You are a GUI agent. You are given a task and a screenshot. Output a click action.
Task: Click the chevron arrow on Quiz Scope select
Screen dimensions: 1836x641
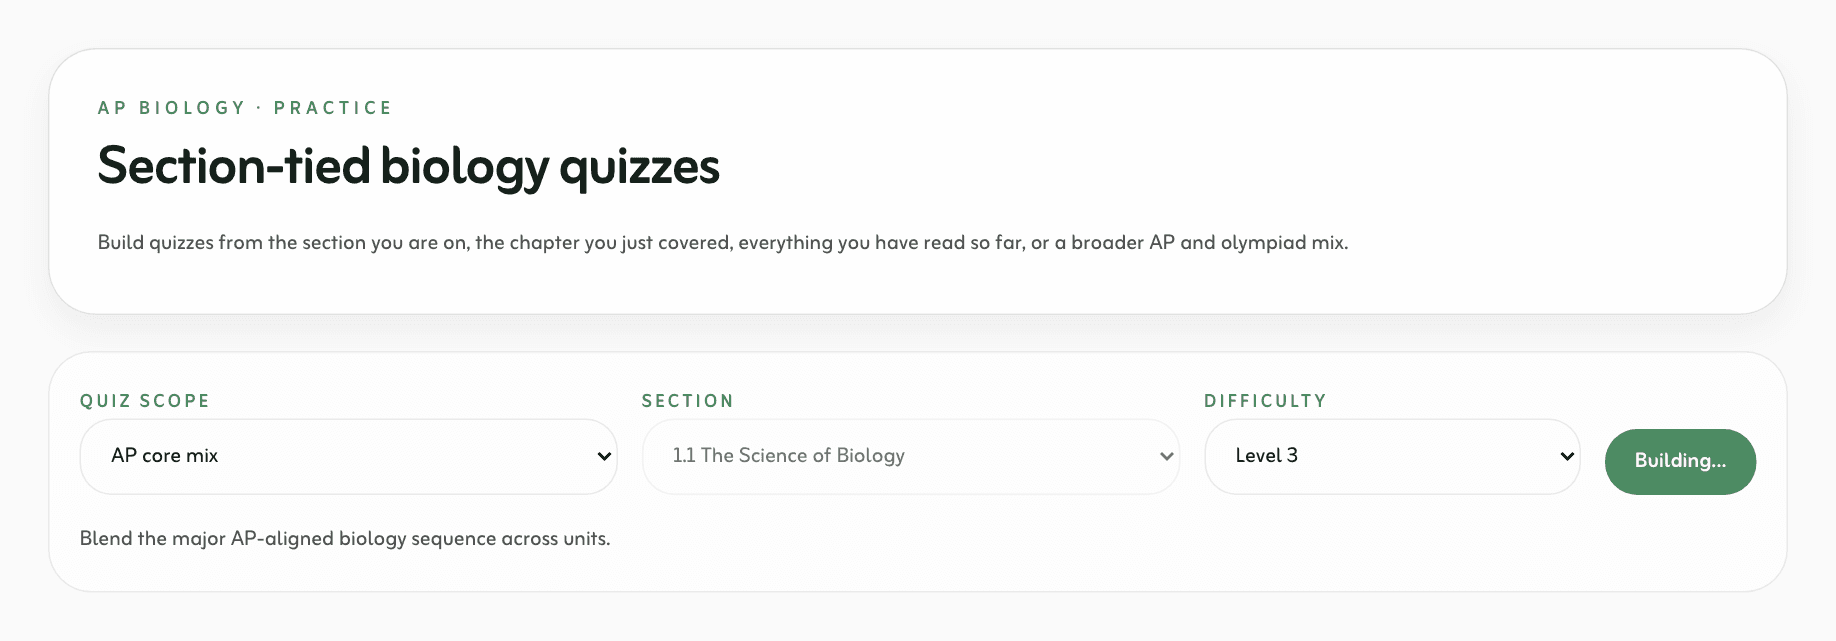click(604, 456)
